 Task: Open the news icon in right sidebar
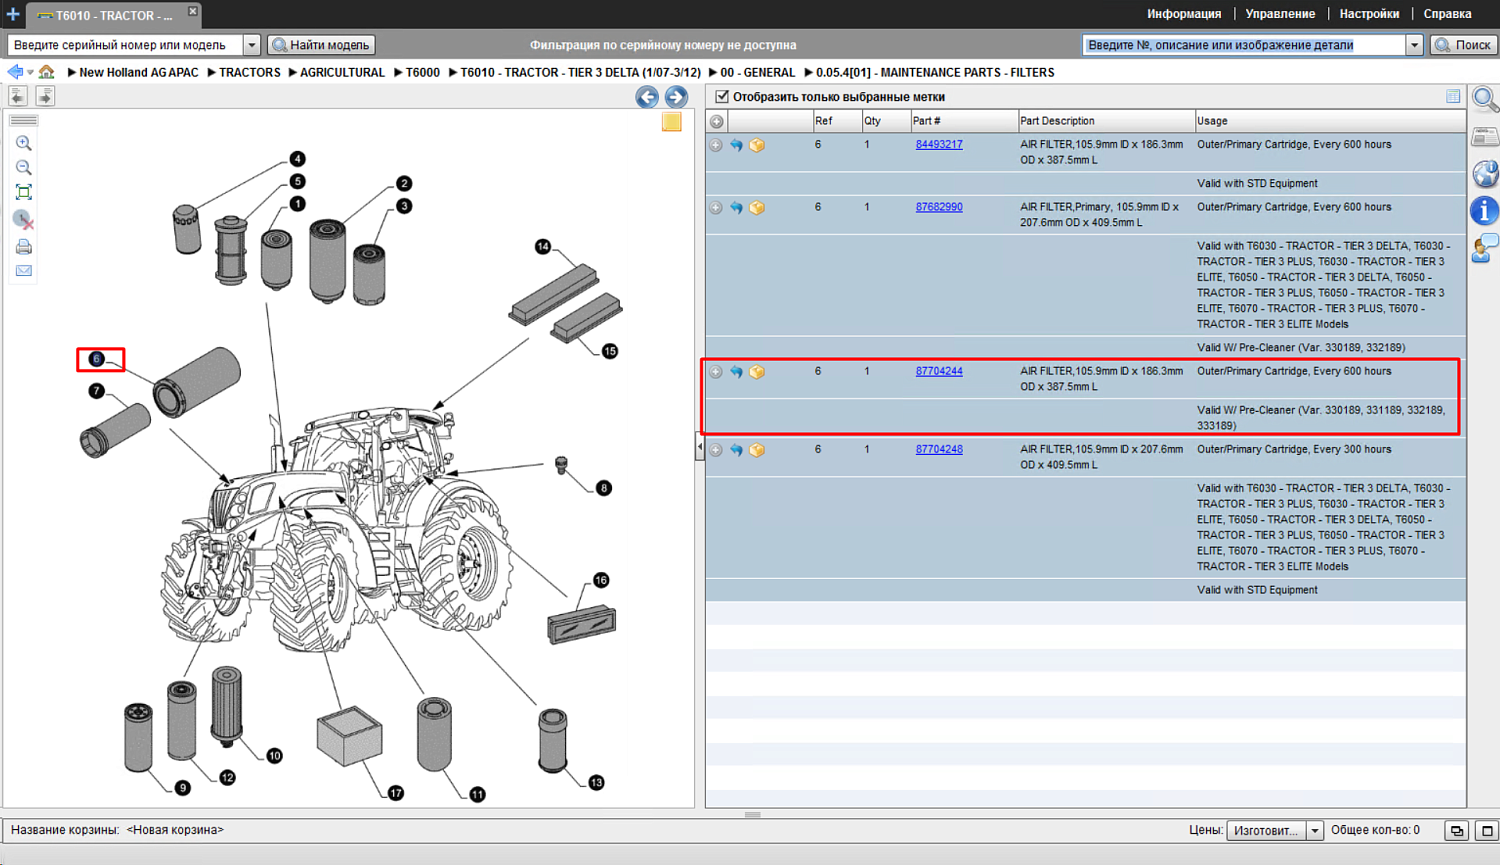pos(1485,137)
